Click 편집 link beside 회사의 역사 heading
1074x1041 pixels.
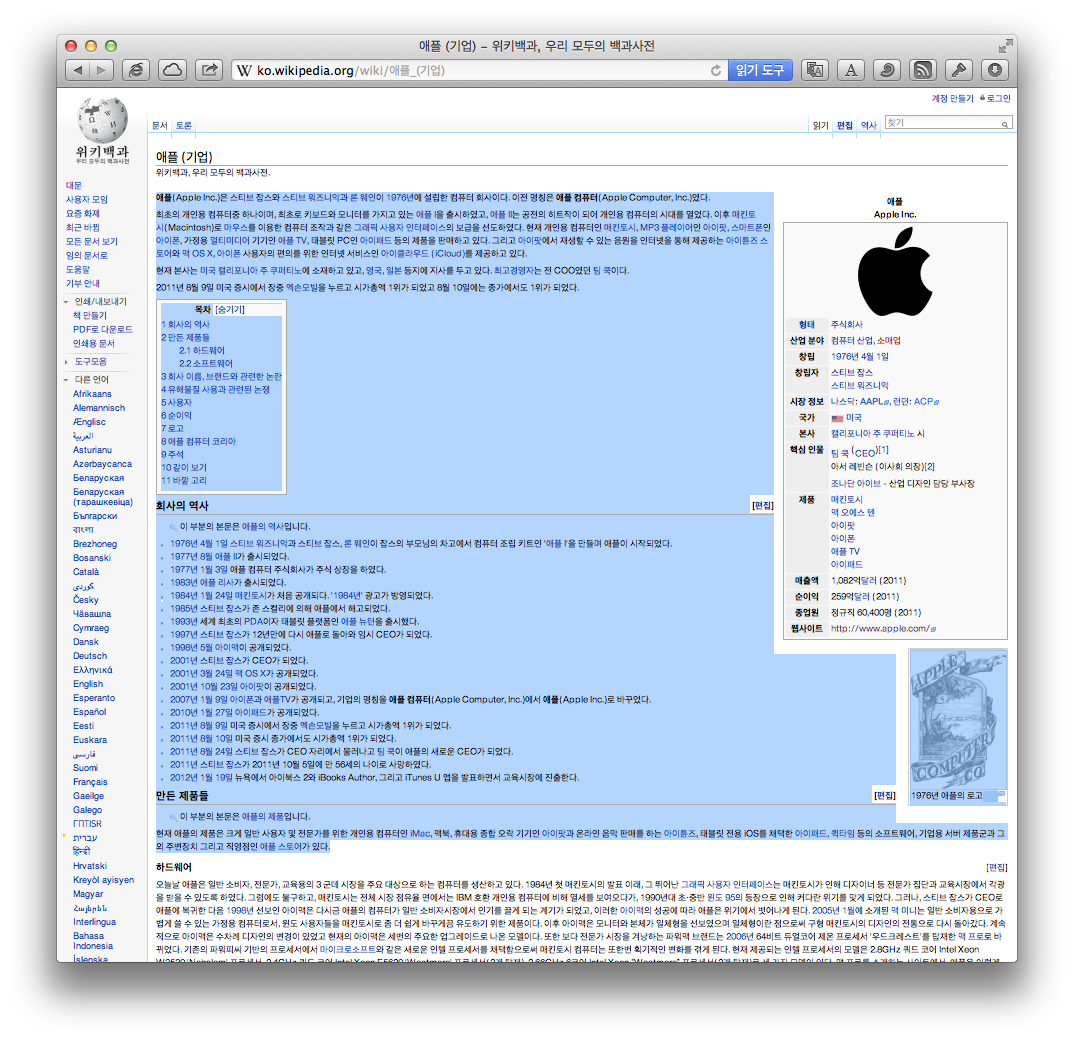coord(762,505)
